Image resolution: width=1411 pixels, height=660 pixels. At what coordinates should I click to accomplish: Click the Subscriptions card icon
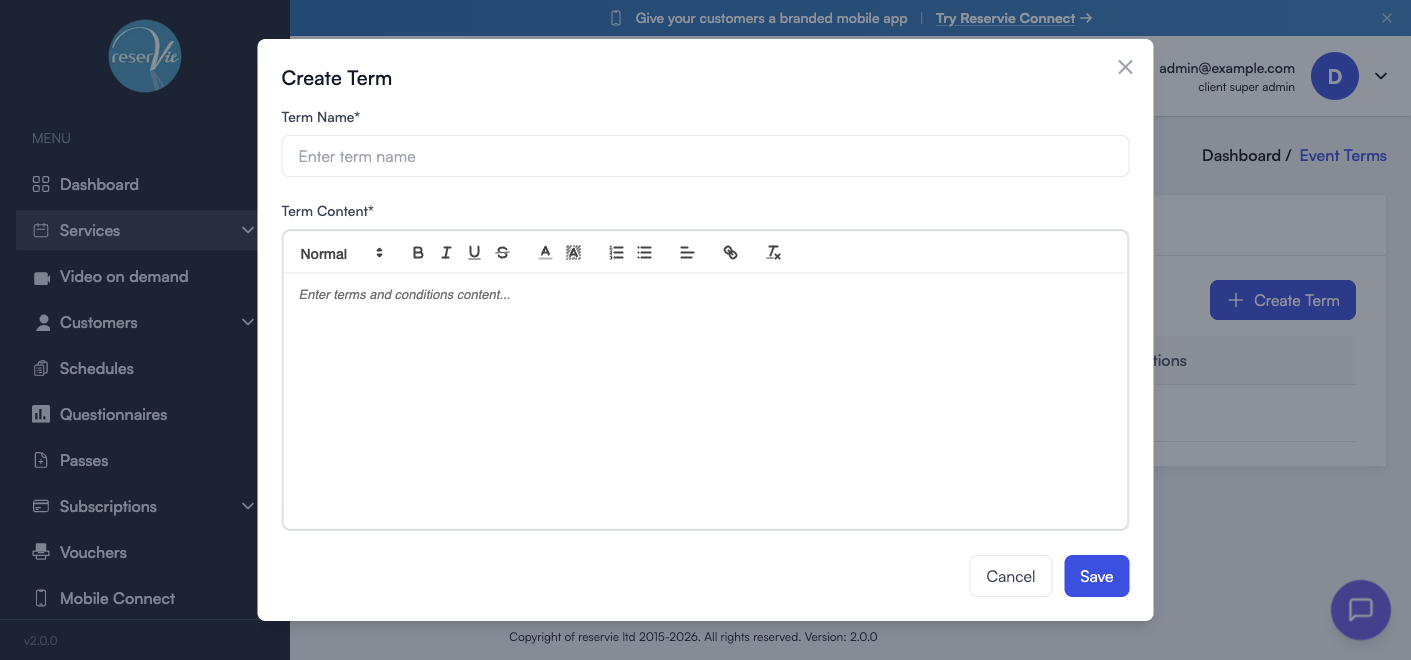click(x=41, y=506)
